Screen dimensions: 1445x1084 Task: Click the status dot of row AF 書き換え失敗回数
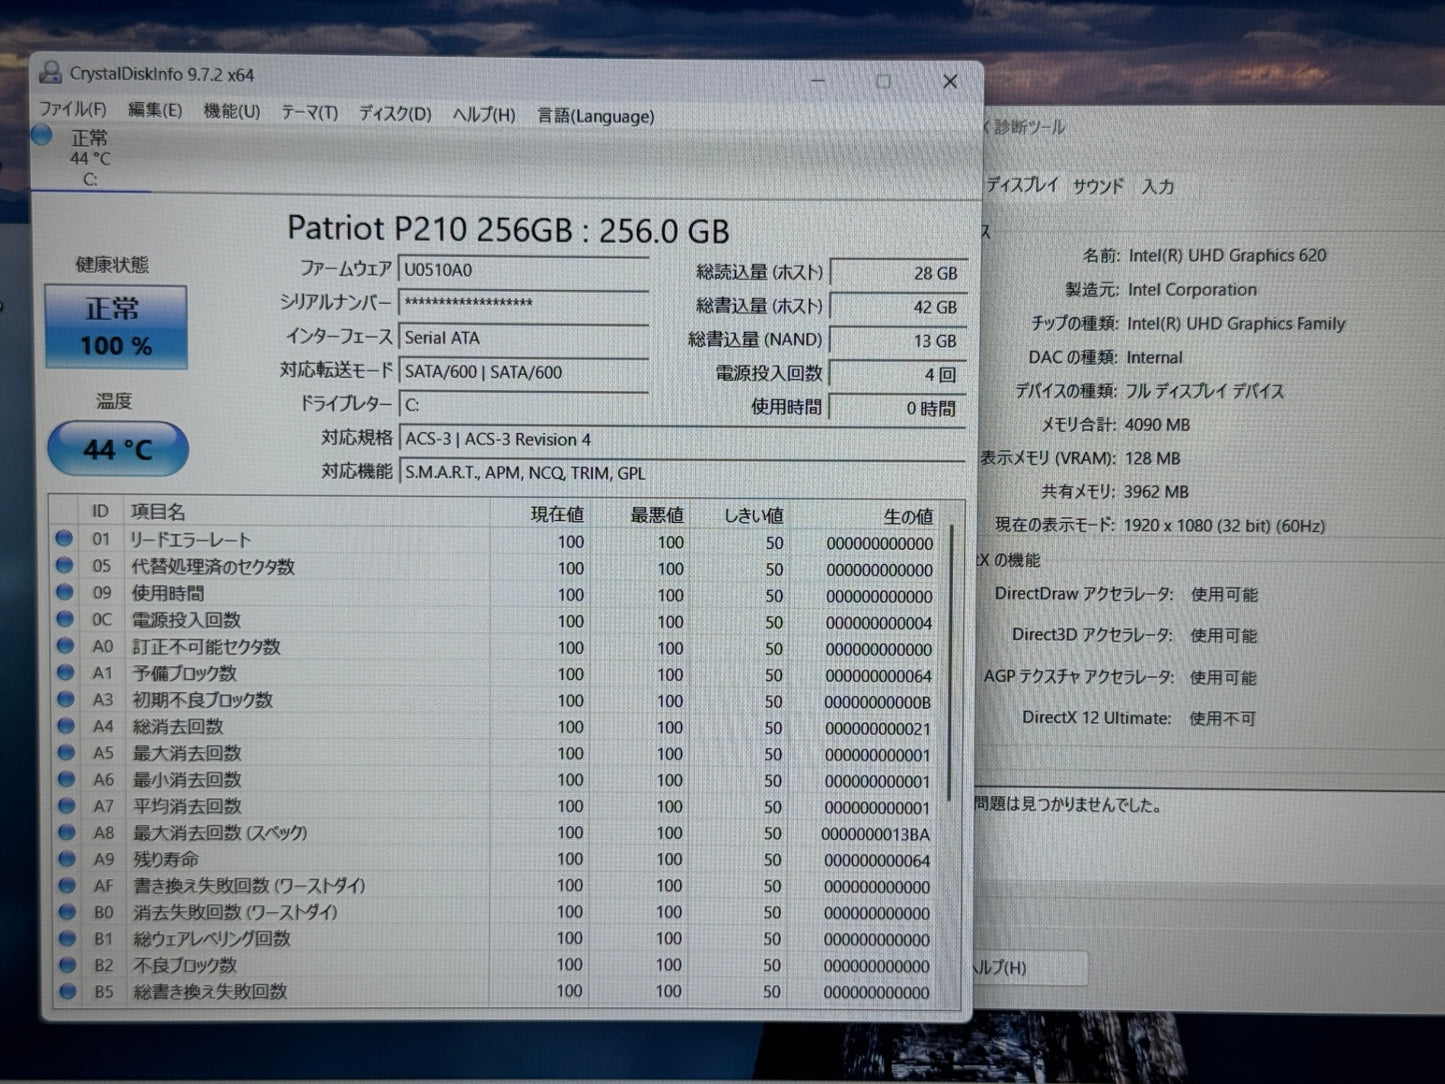[67, 885]
